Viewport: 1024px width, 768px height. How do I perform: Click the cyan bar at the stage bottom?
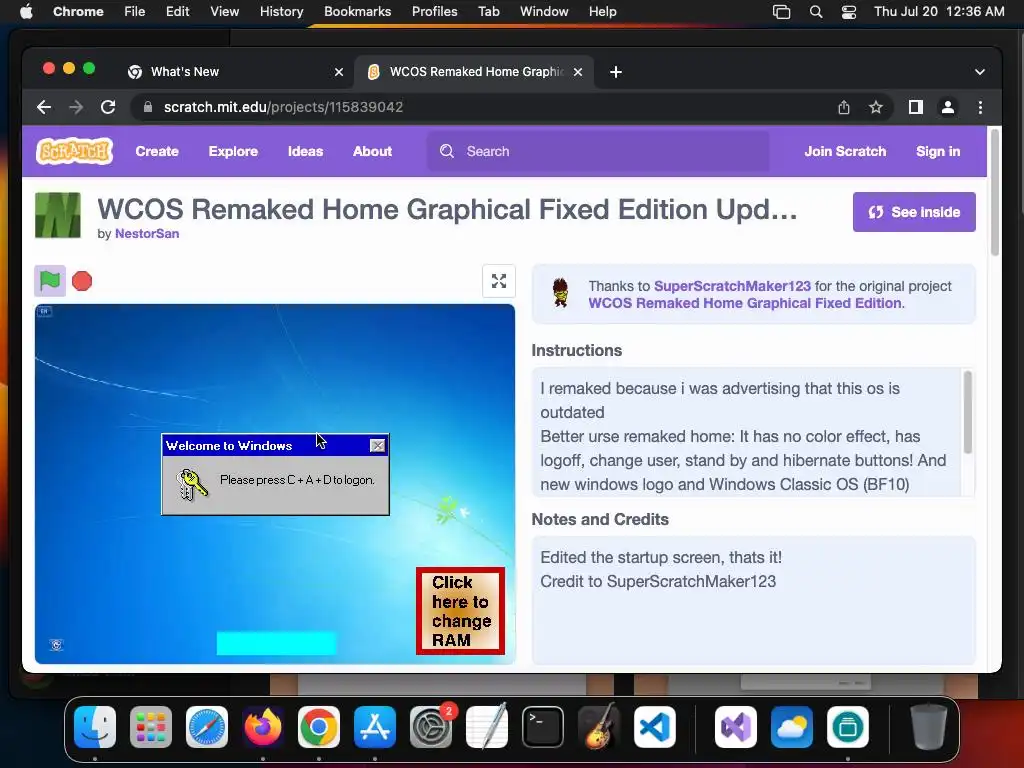coord(276,643)
